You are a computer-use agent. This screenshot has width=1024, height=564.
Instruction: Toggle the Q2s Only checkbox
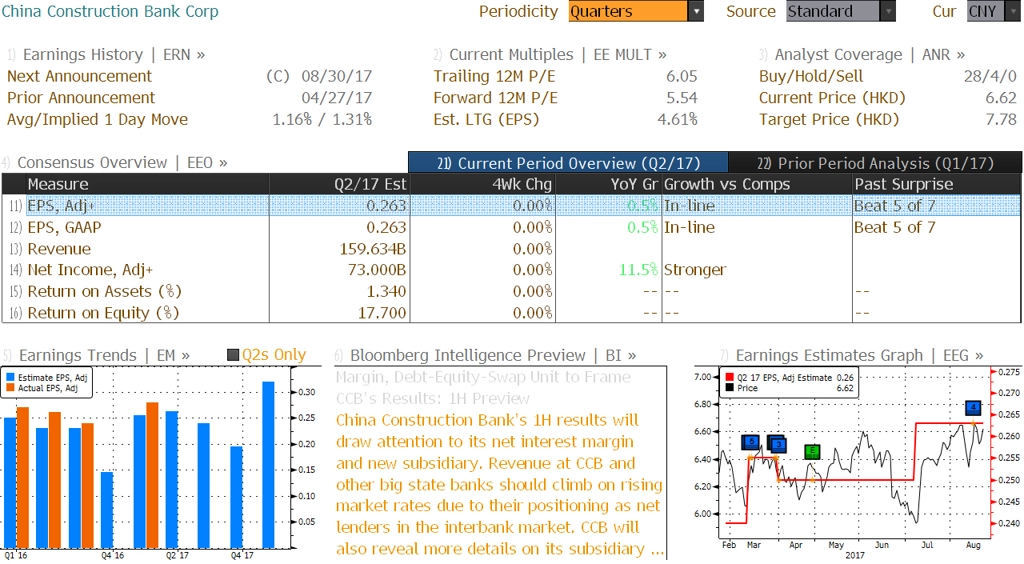[x=232, y=355]
